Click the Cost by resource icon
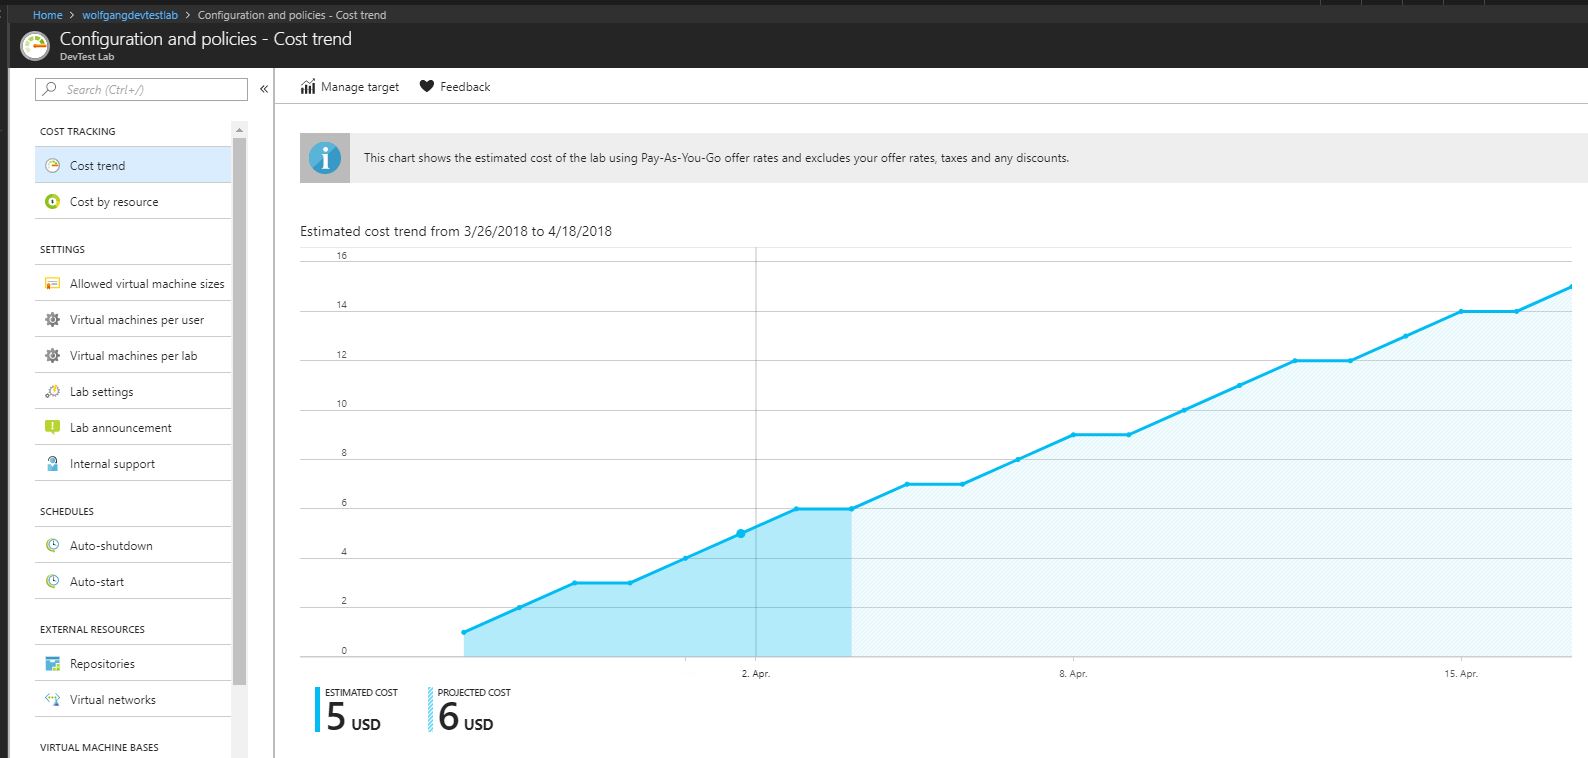 coord(52,201)
